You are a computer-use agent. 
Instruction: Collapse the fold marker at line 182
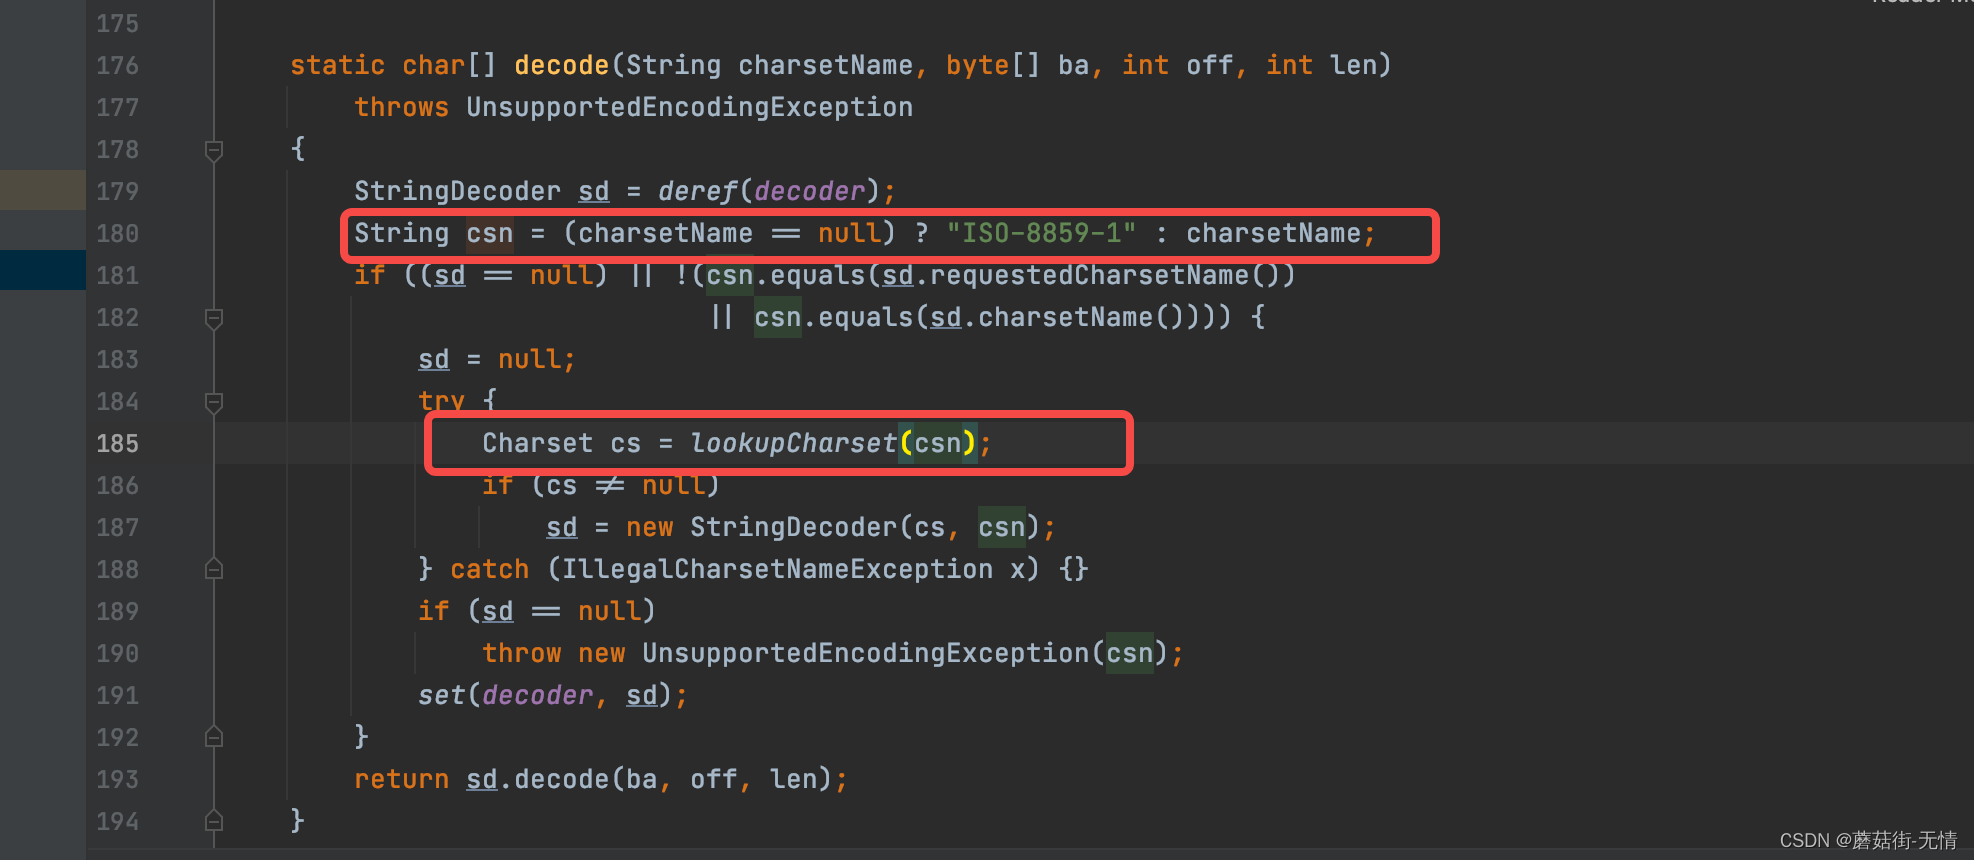213,318
